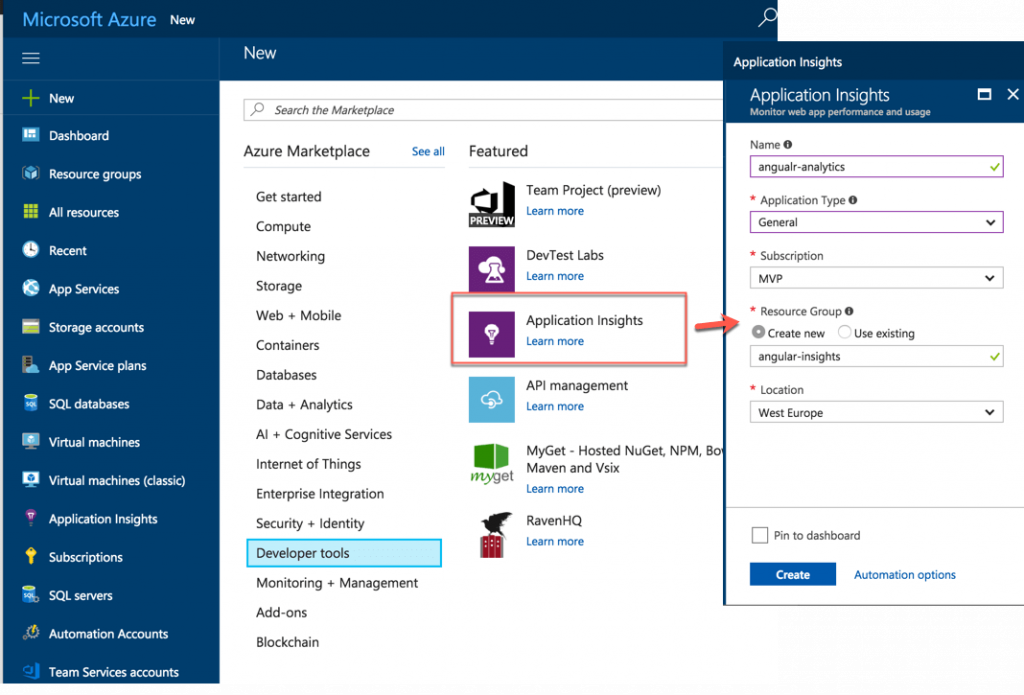Viewport: 1024px width, 695px height.
Task: Open the Location West Europe dropdown
Action: click(x=876, y=412)
